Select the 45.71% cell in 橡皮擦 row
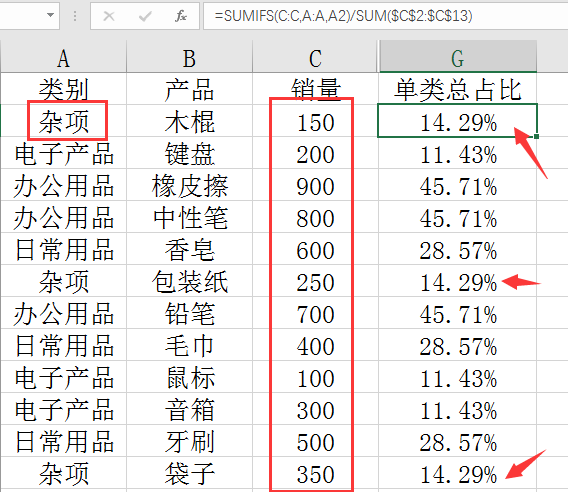 coord(458,185)
